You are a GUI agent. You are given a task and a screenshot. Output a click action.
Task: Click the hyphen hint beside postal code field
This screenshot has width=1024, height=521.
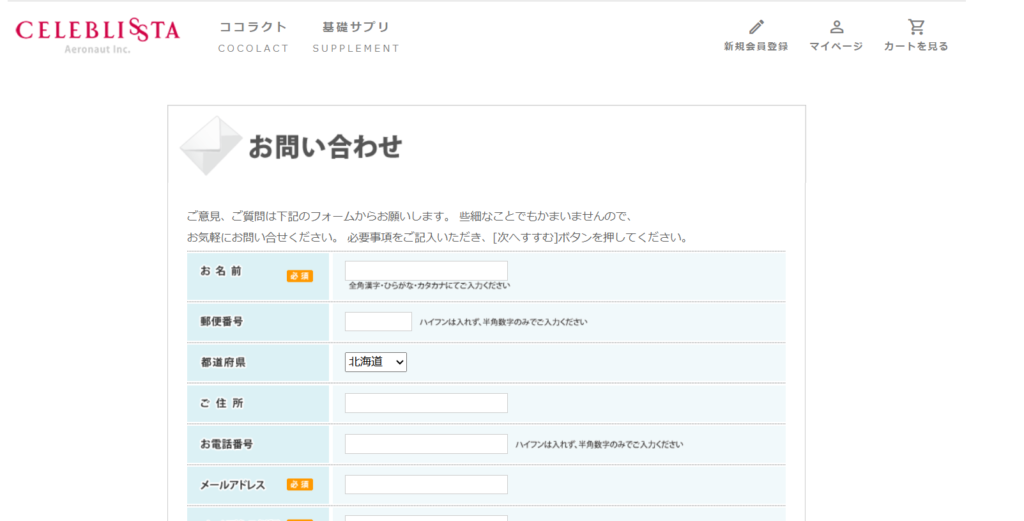coord(503,322)
